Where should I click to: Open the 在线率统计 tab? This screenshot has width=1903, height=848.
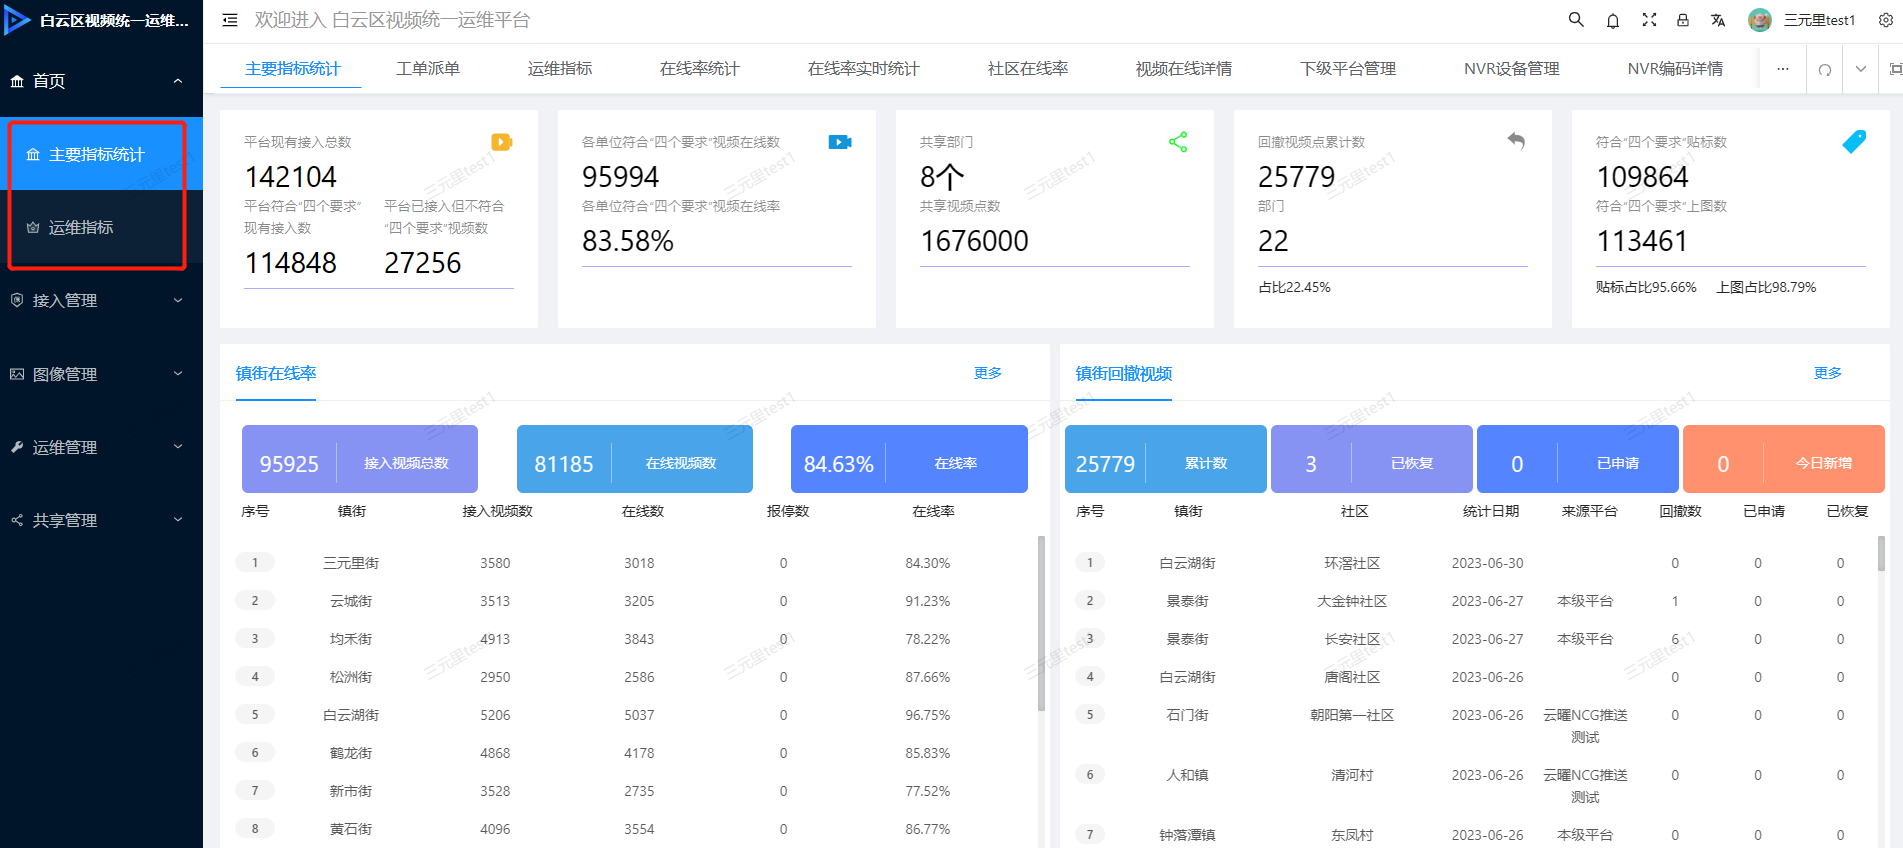pyautogui.click(x=700, y=69)
